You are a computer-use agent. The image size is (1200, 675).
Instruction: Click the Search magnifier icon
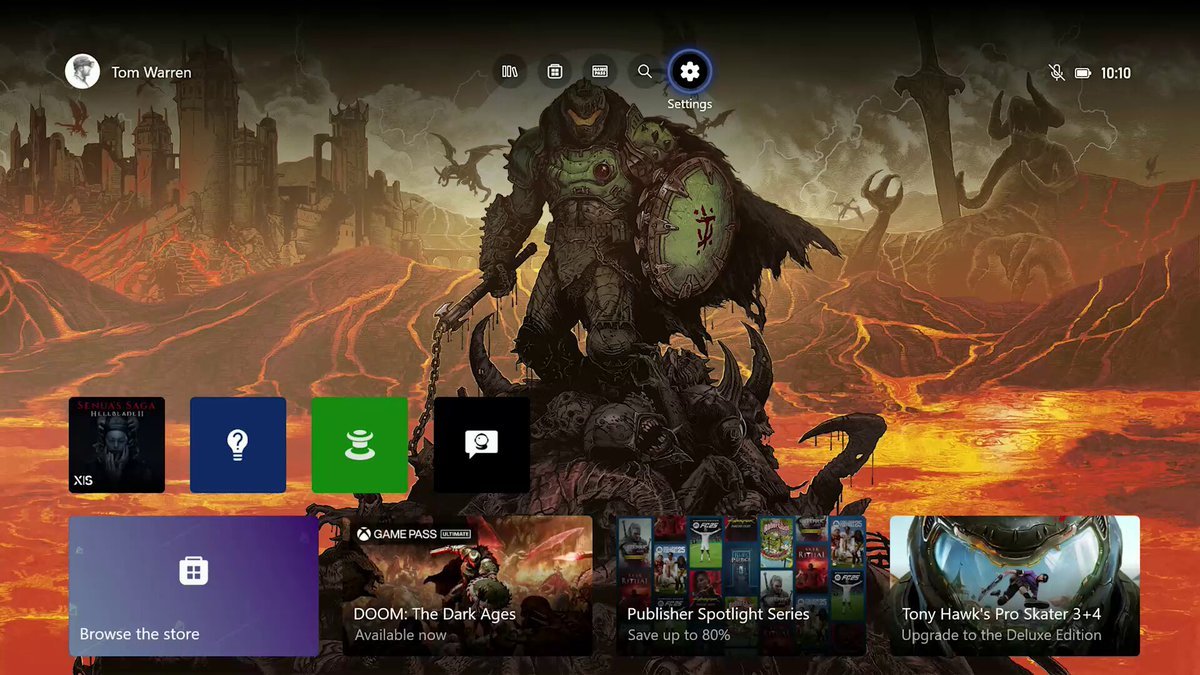[645, 72]
